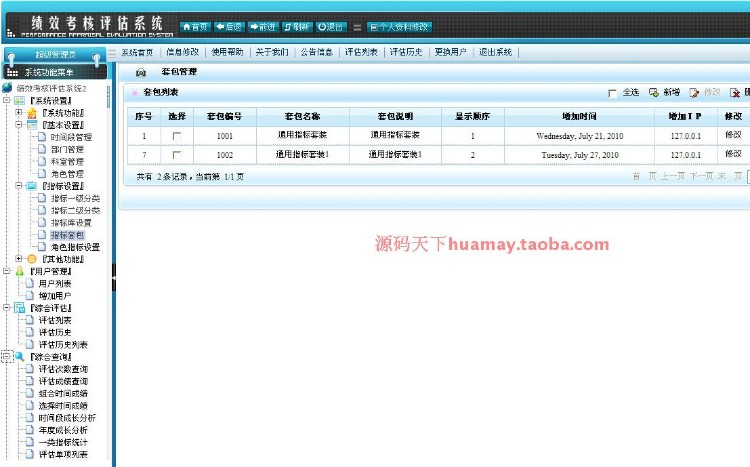Click 更换用户 in the top menu

(x=450, y=52)
